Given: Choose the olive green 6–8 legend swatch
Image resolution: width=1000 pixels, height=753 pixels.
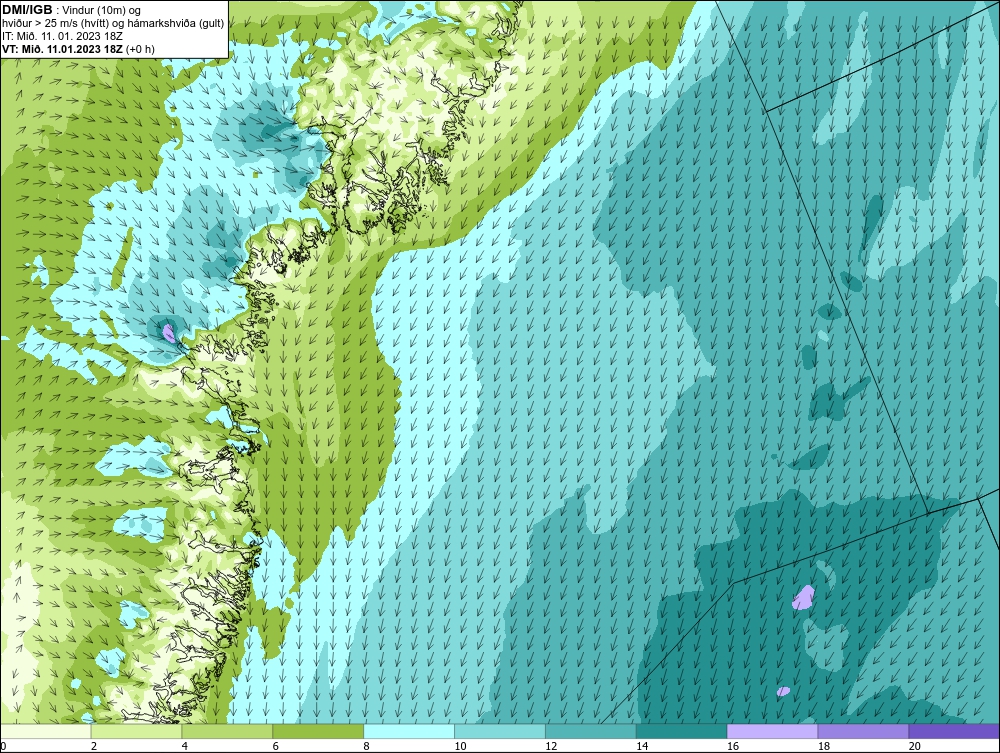Looking at the screenshot, I should pyautogui.click(x=318, y=731).
